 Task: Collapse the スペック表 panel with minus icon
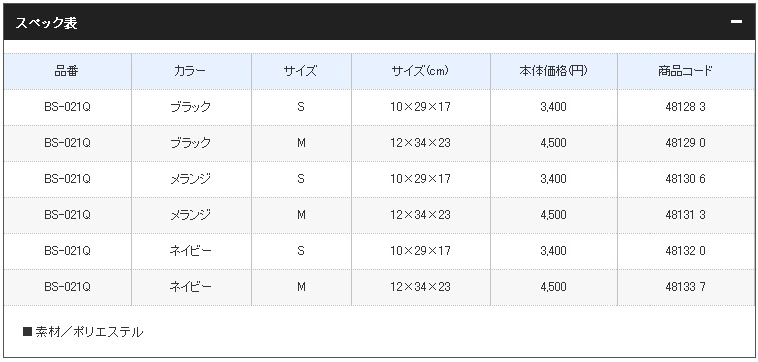736,22
